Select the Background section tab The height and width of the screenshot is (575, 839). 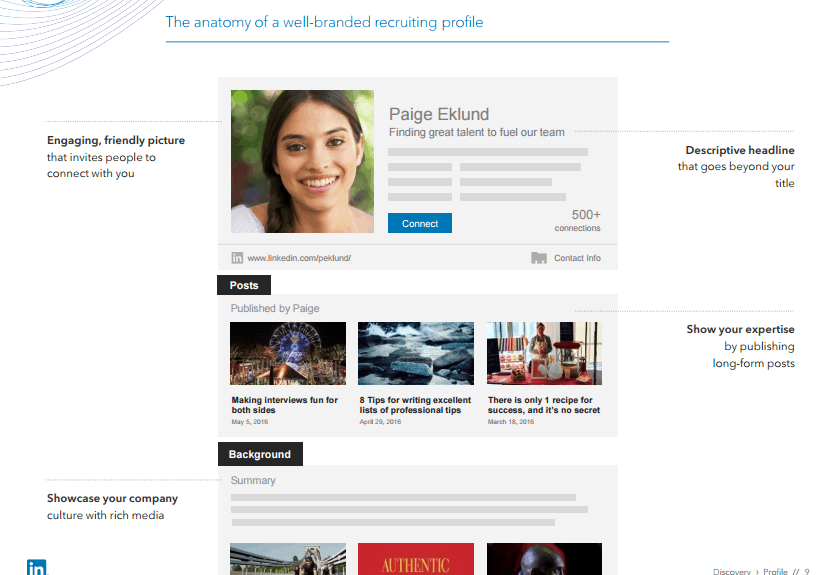pyautogui.click(x=260, y=454)
